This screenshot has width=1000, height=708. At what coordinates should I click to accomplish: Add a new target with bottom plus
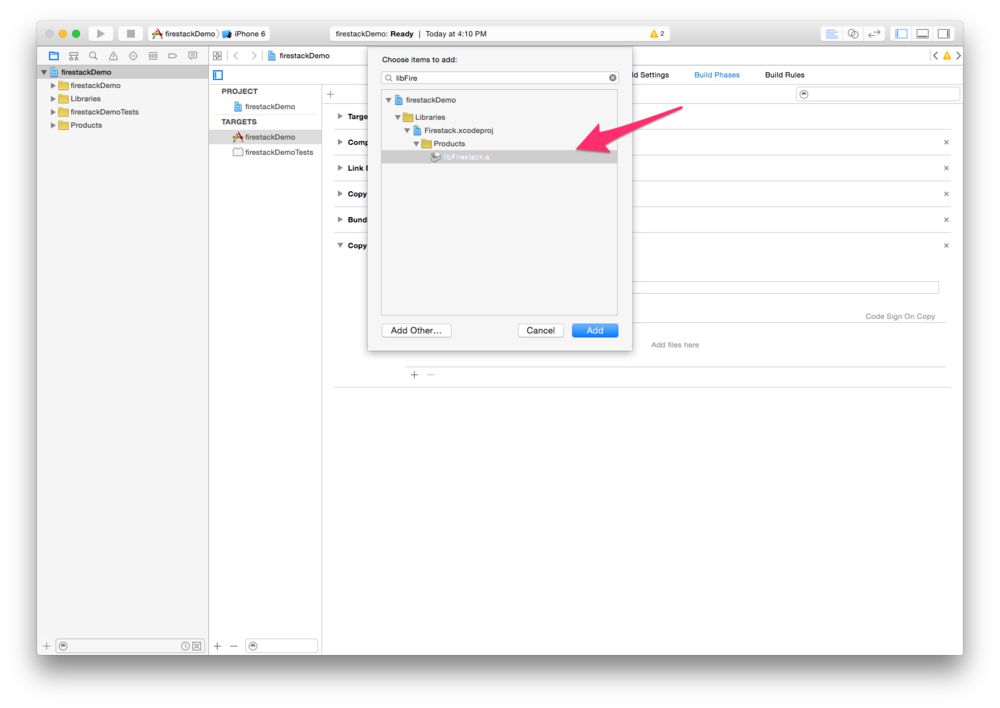pyautogui.click(x=217, y=646)
